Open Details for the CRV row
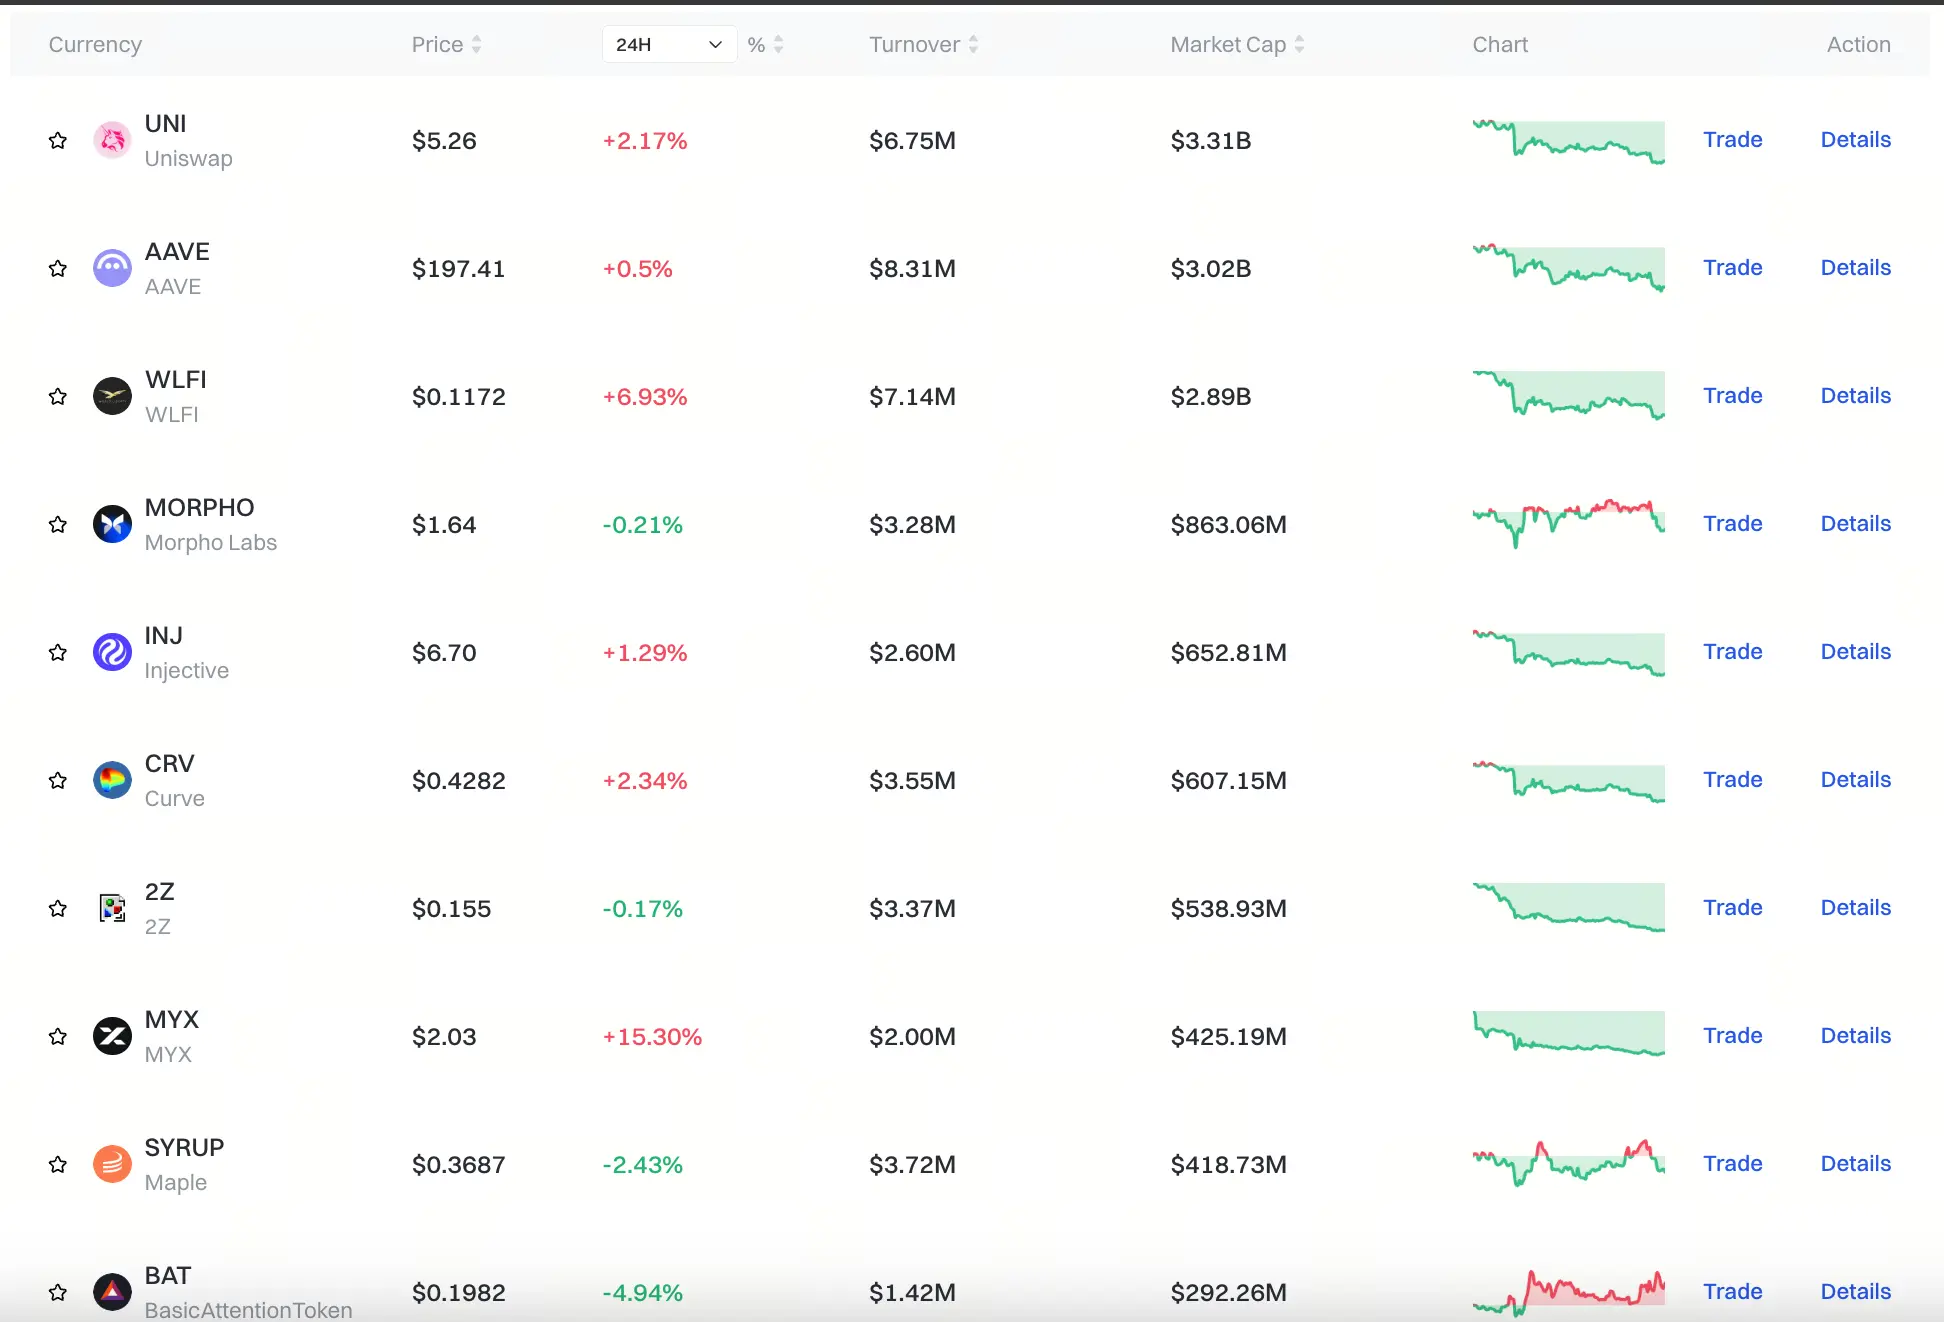The height and width of the screenshot is (1322, 1944). (x=1855, y=780)
